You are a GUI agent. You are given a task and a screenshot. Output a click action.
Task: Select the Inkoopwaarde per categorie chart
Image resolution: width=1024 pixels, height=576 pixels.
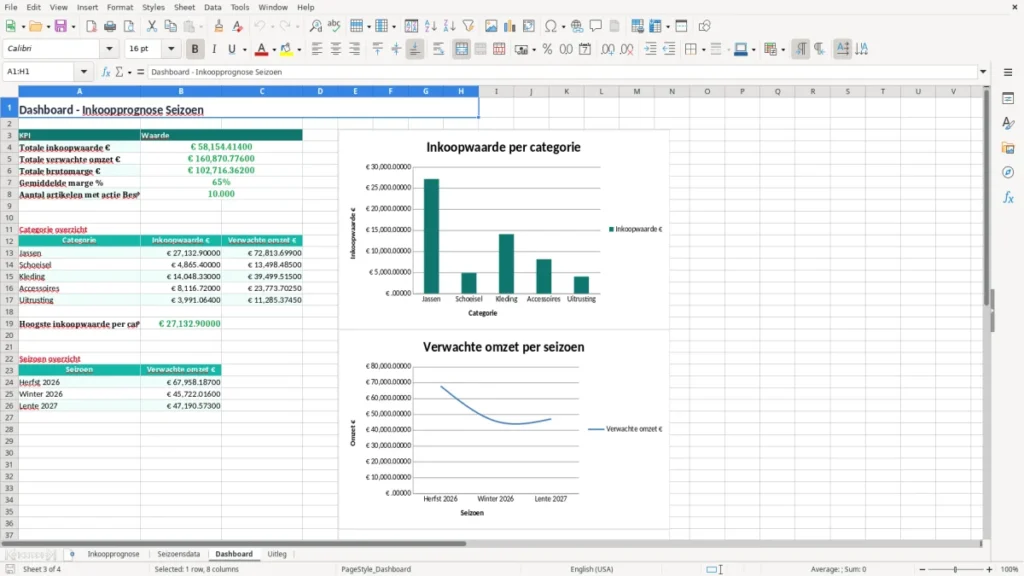[504, 229]
